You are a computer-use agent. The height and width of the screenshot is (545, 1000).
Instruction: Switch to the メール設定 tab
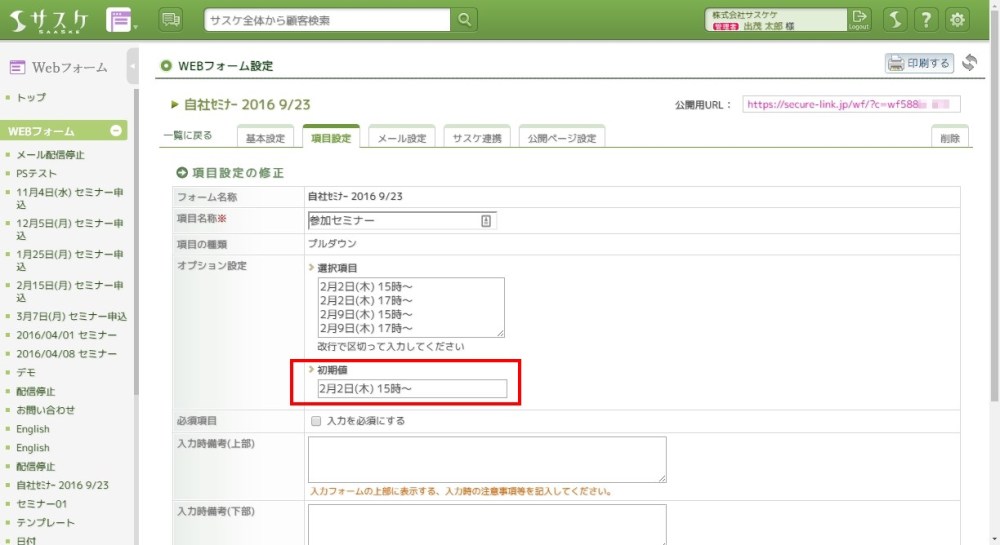tap(402, 138)
